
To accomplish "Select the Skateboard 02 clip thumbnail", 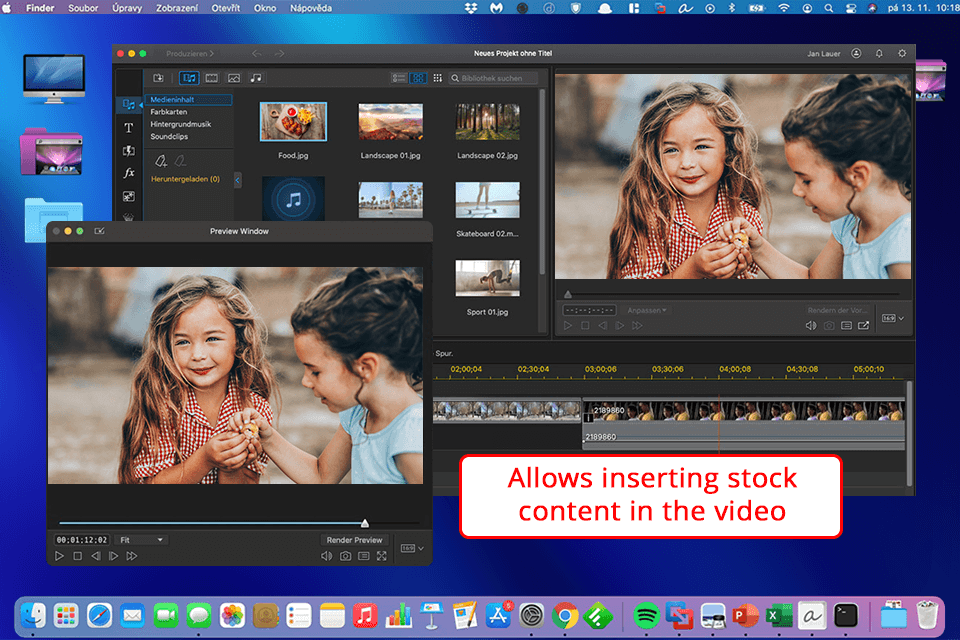I will [x=487, y=200].
